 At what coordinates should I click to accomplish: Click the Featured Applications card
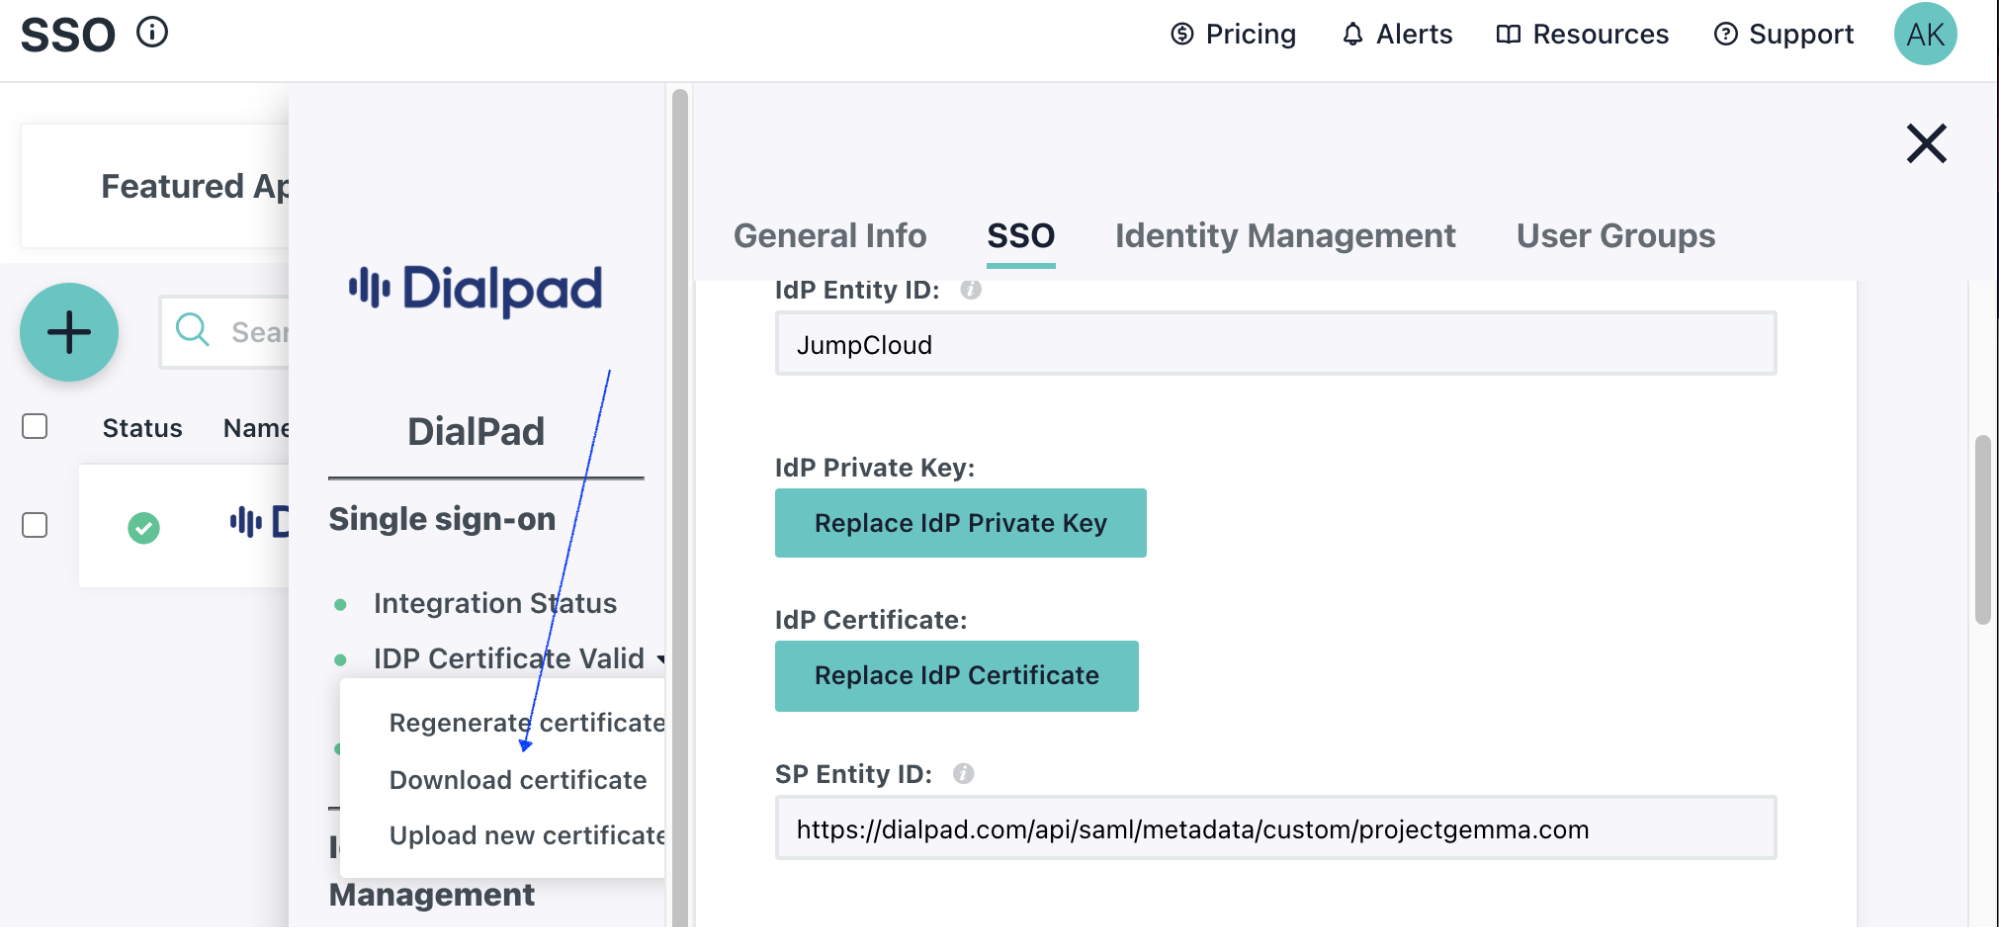point(155,186)
